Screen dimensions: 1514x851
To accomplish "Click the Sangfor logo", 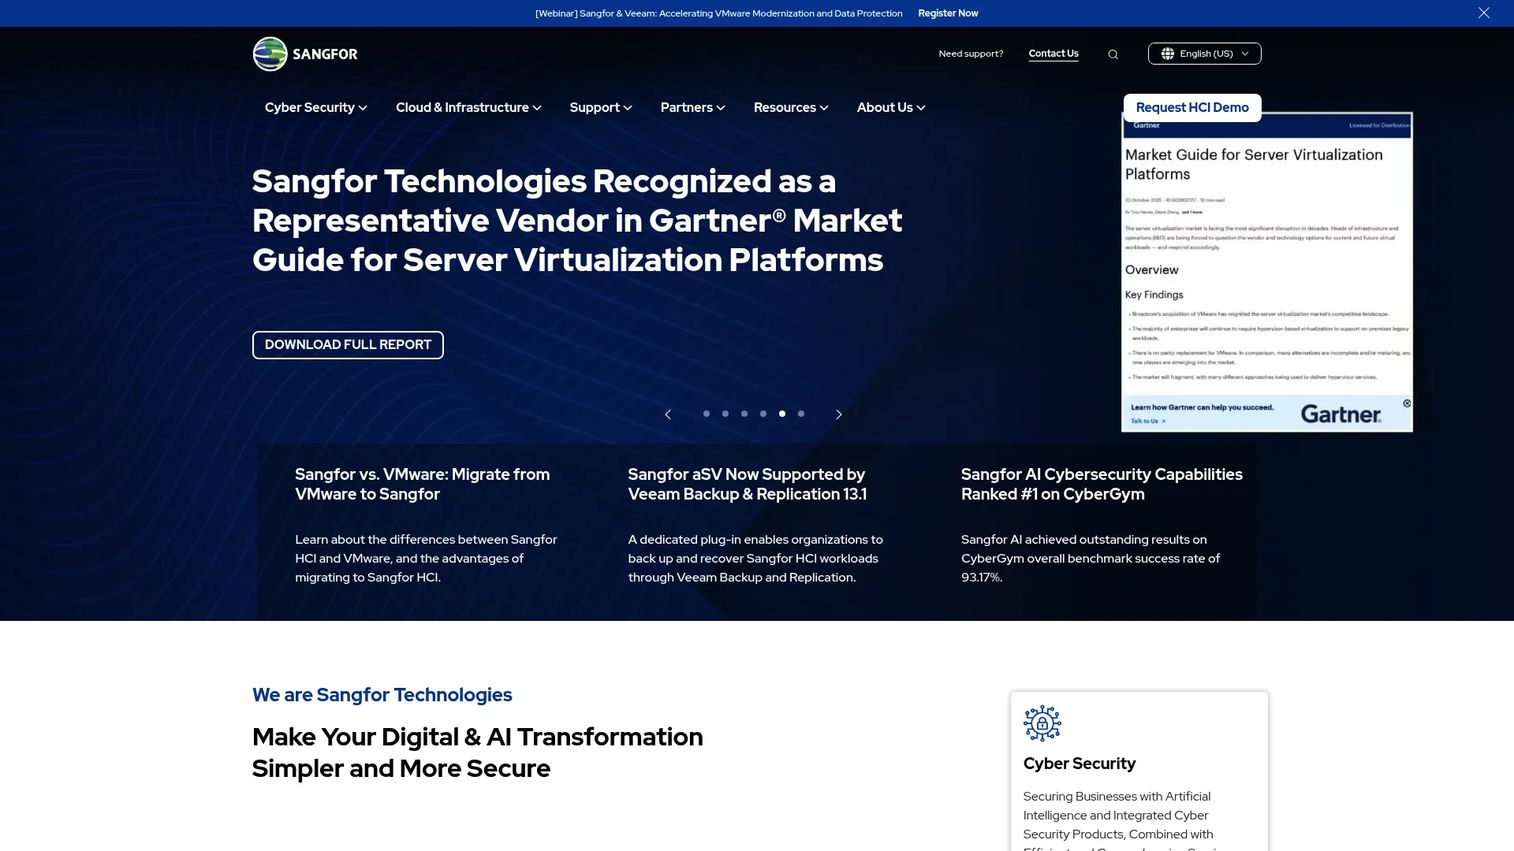I will (x=305, y=54).
